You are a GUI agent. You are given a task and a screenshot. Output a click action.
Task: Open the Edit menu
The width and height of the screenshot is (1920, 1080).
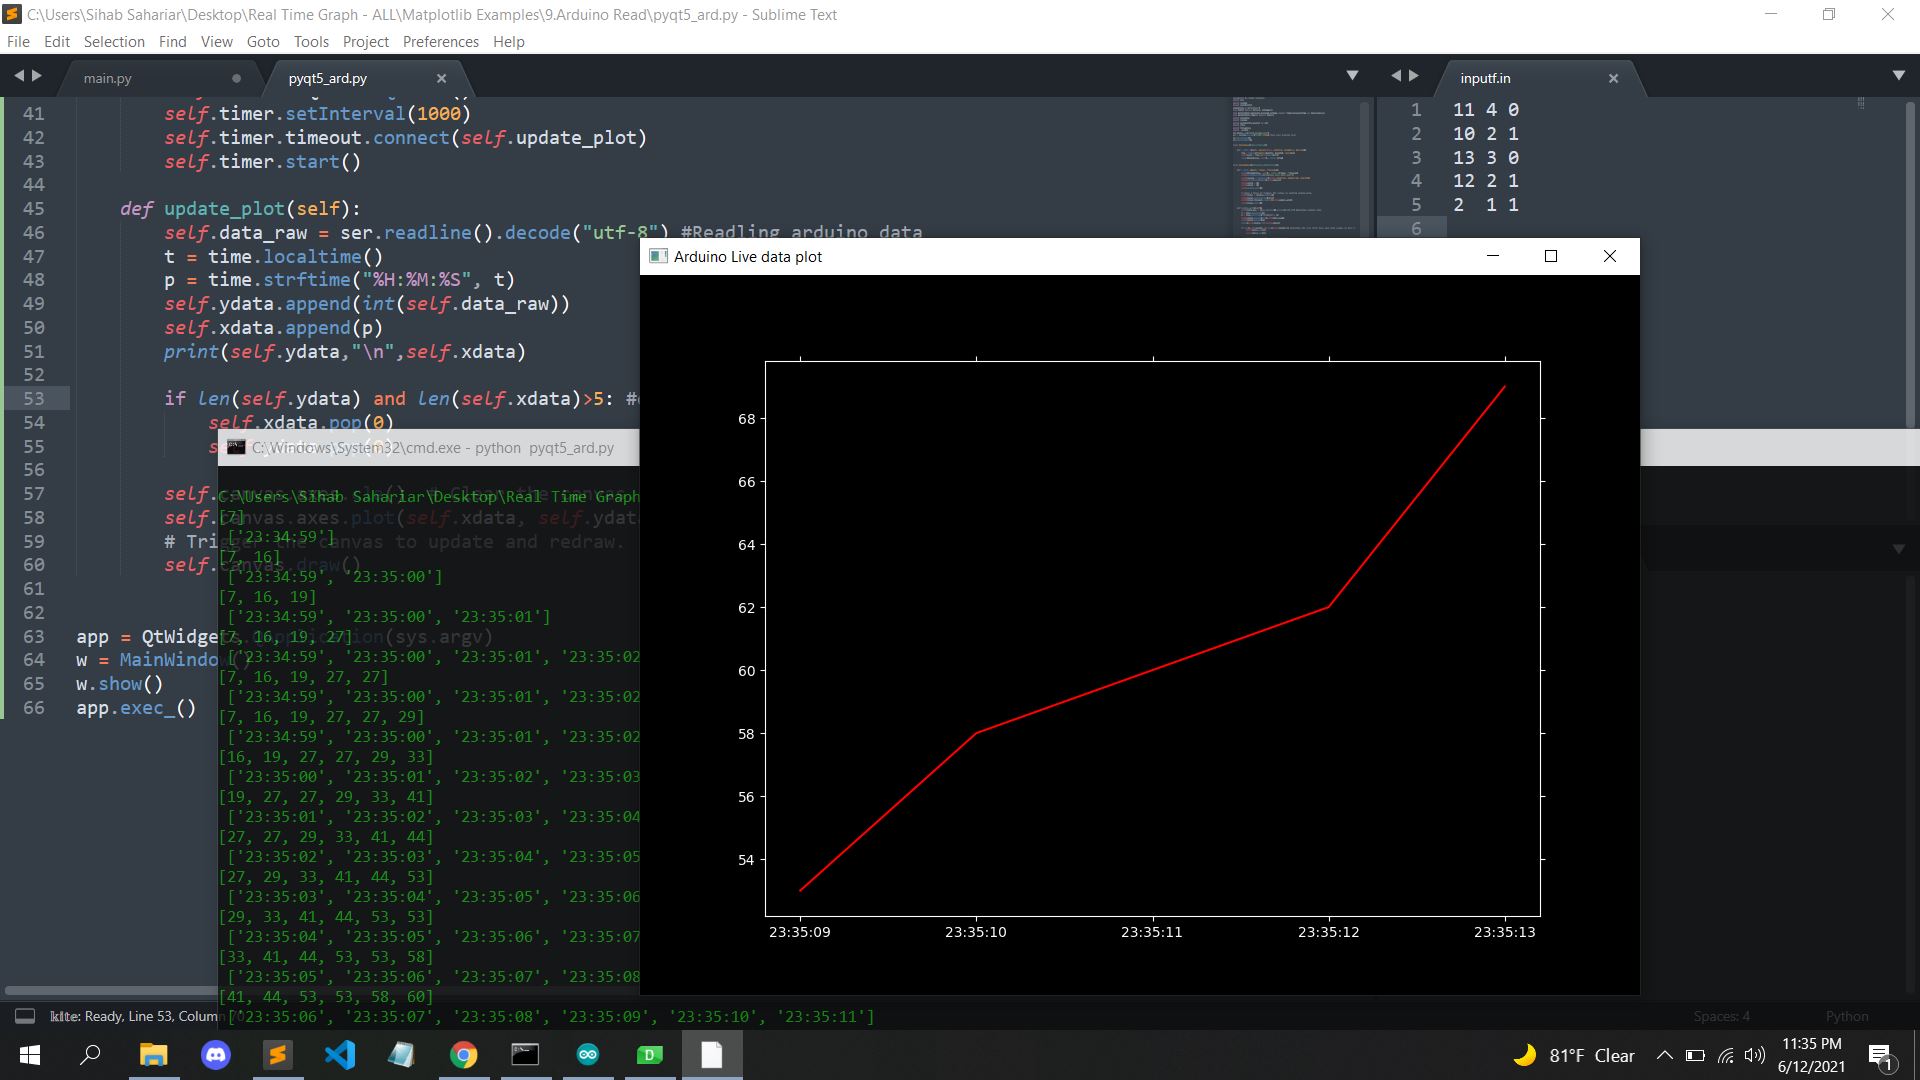(x=57, y=41)
